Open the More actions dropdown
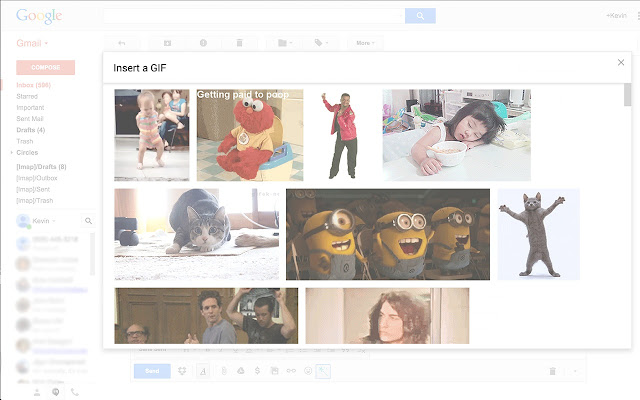This screenshot has width=640, height=400. tap(365, 43)
